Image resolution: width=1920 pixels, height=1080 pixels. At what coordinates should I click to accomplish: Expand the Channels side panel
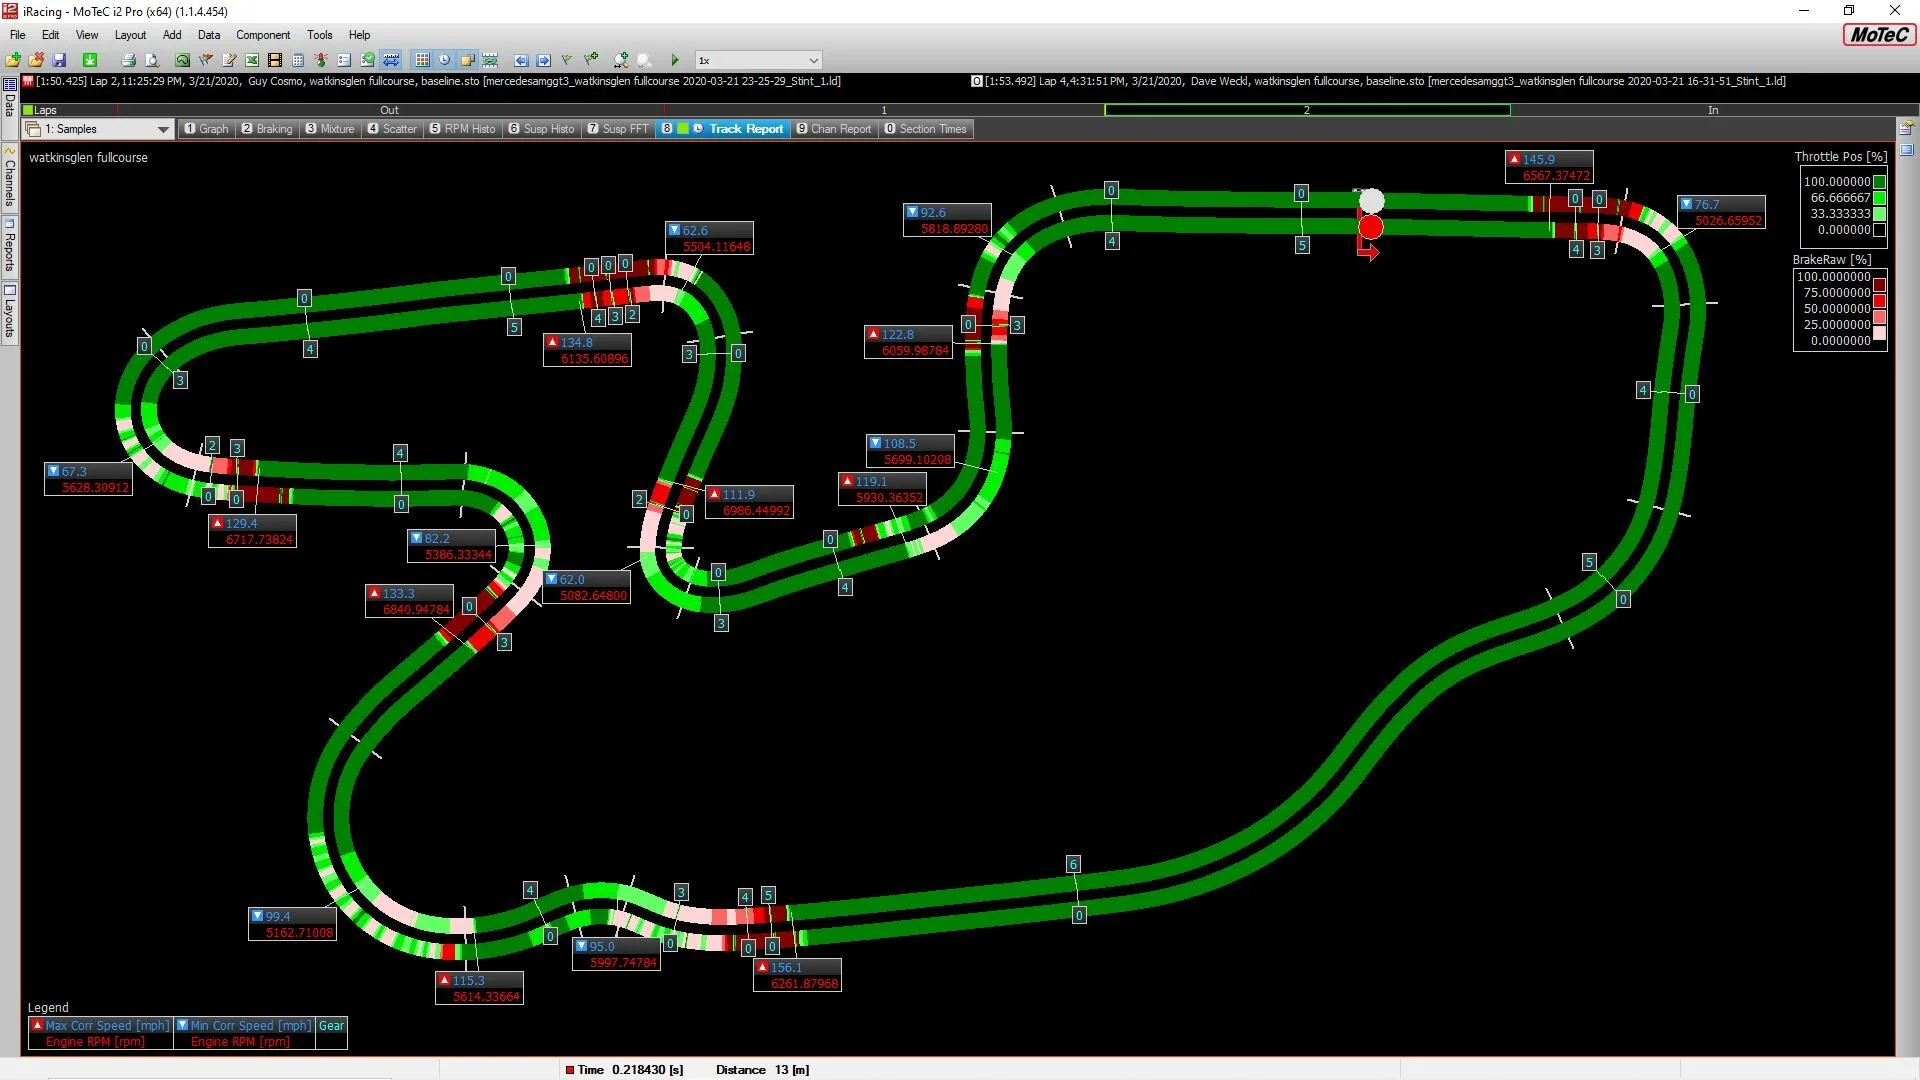(x=9, y=178)
